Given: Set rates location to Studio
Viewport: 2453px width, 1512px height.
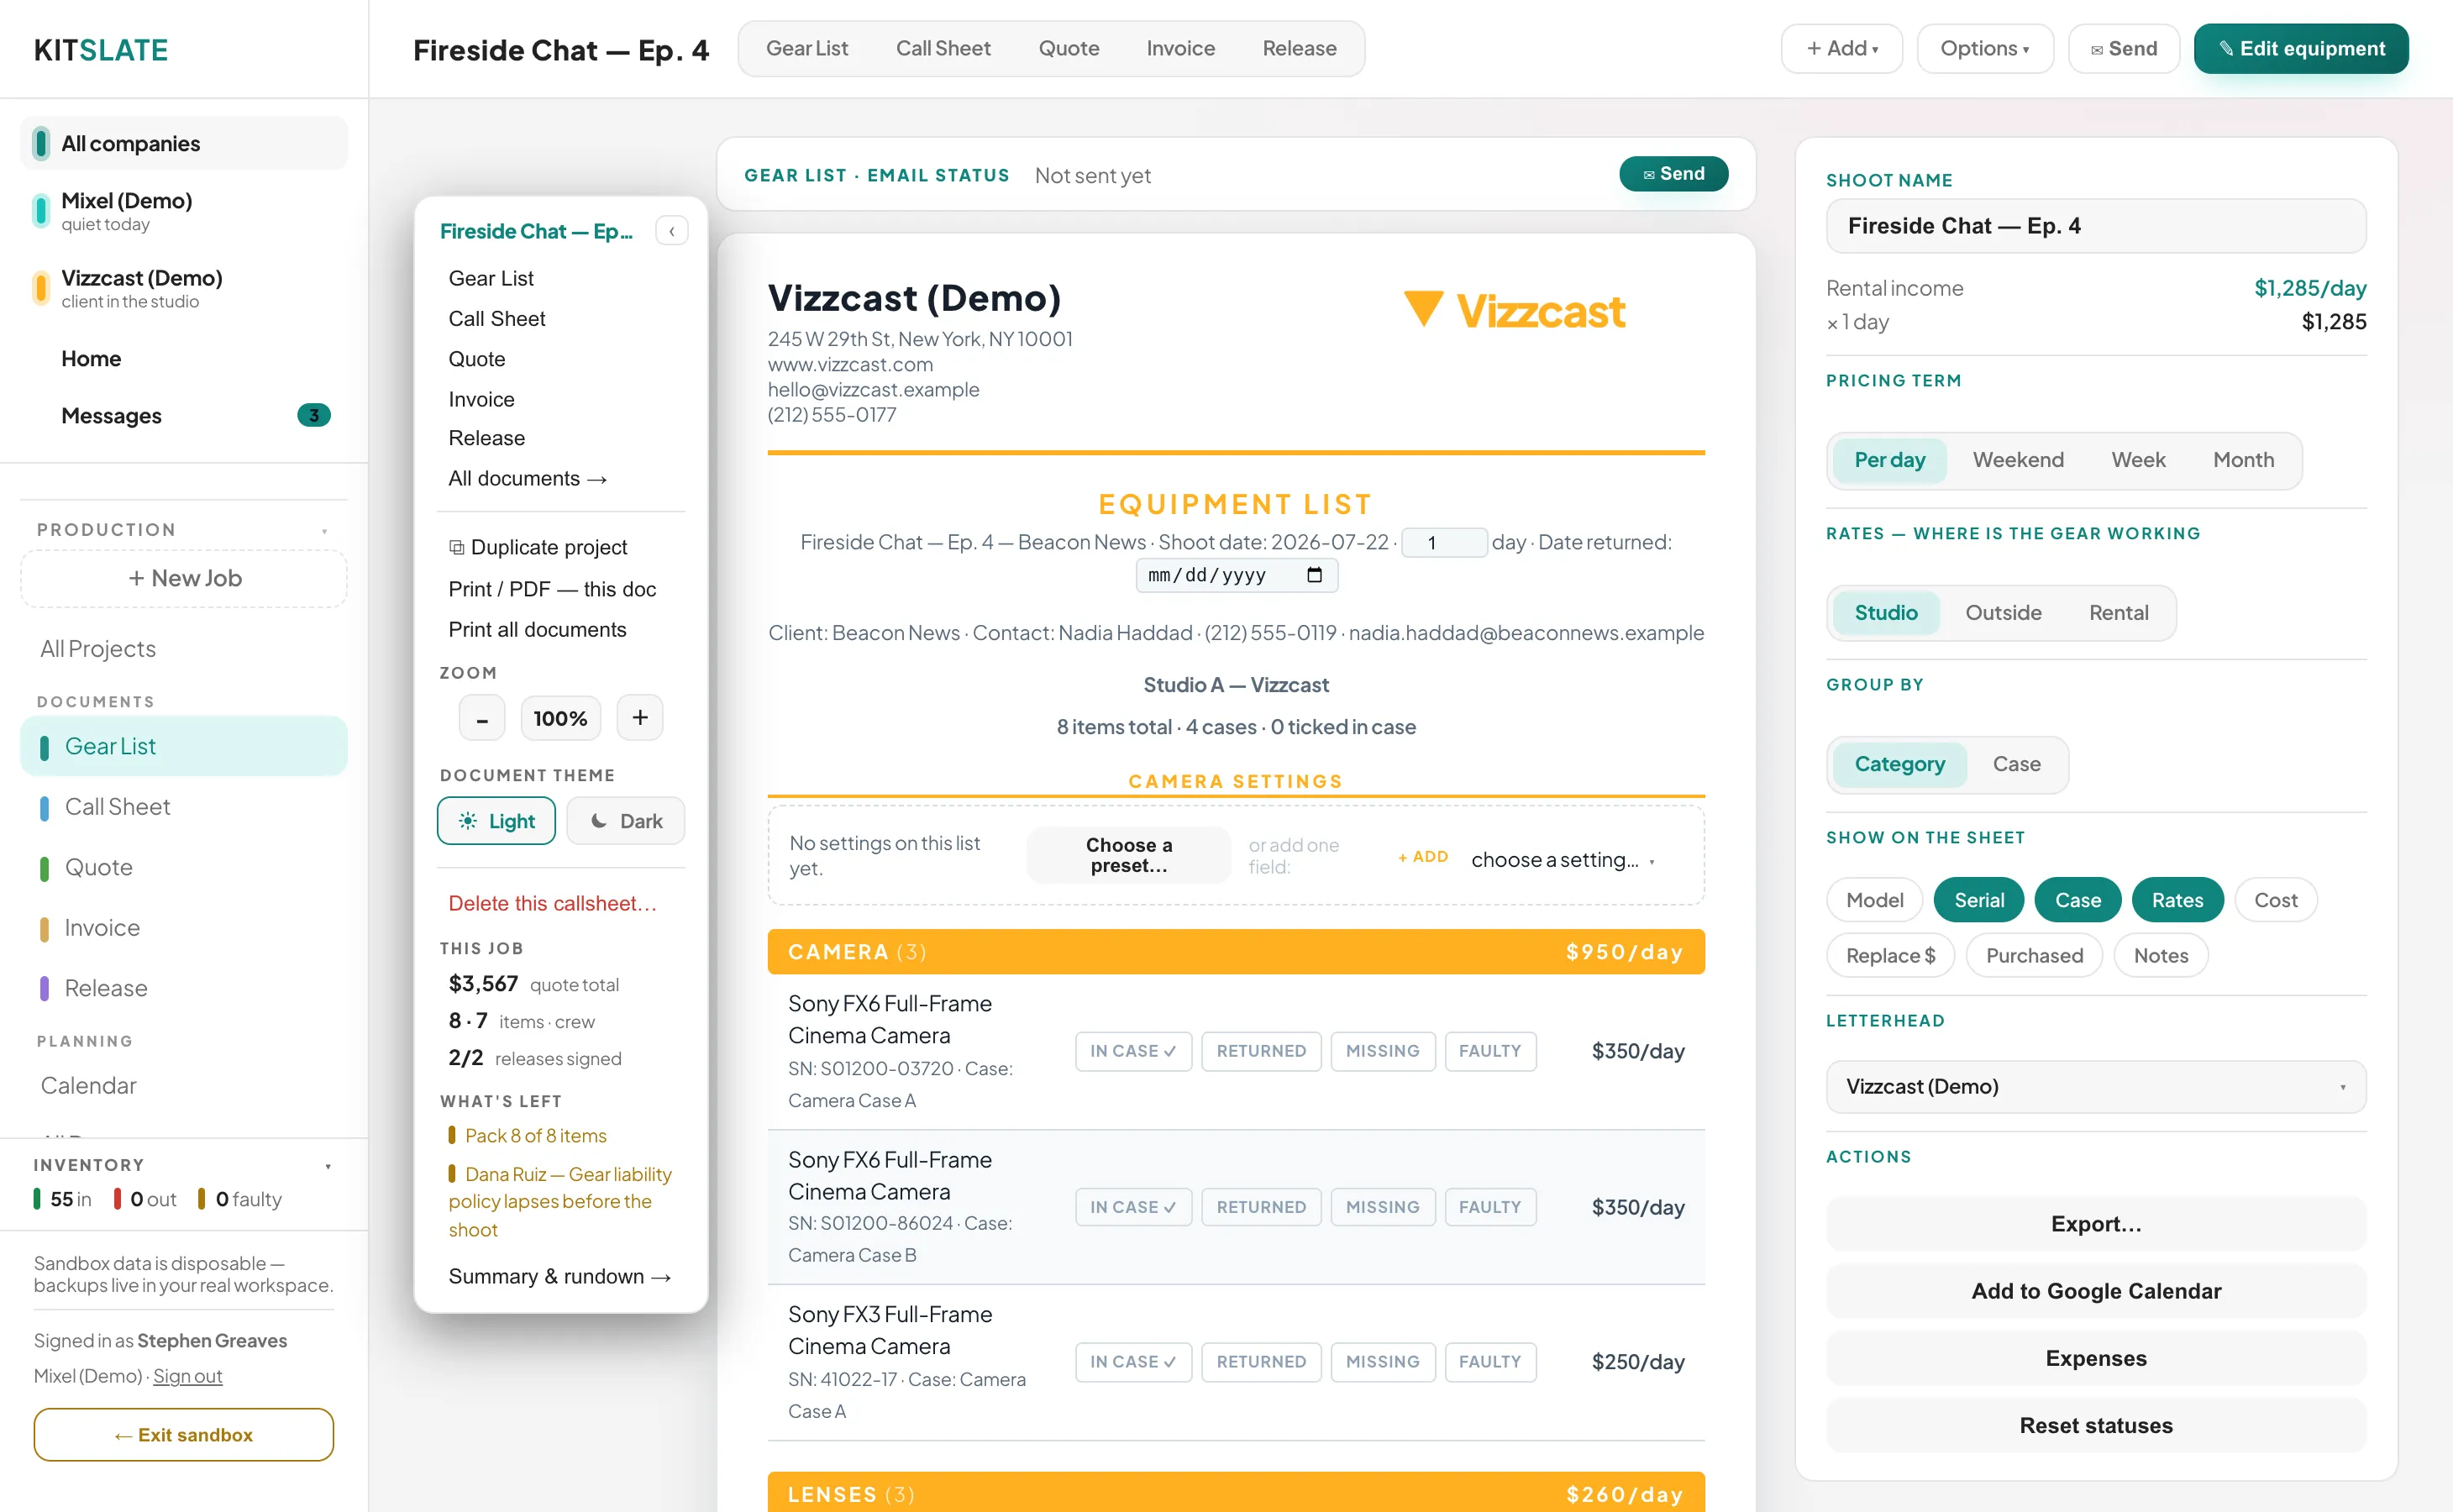Looking at the screenshot, I should click(x=1886, y=613).
